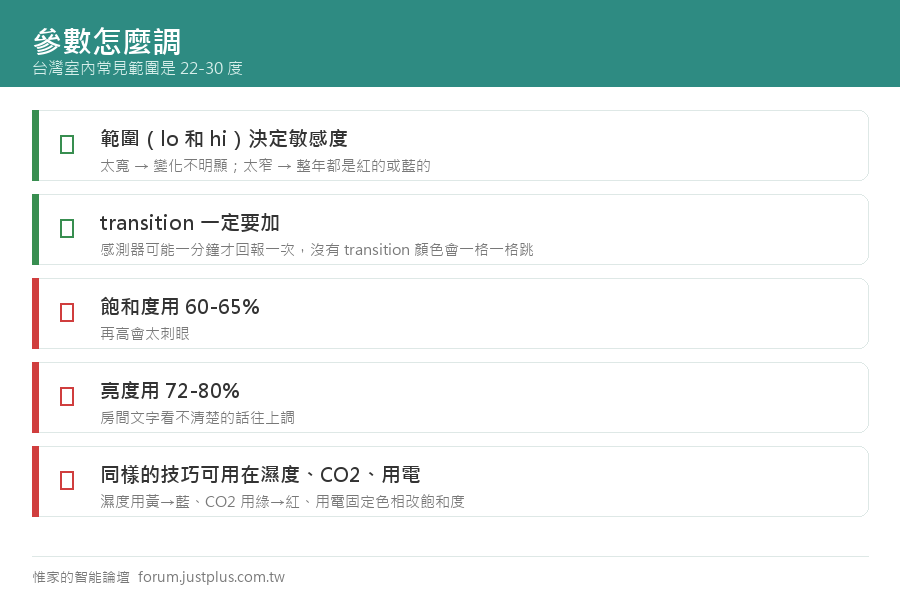The width and height of the screenshot is (900, 600).
Task: Click the text 房間文字看不清楚的話往上調
Action: pos(197,417)
